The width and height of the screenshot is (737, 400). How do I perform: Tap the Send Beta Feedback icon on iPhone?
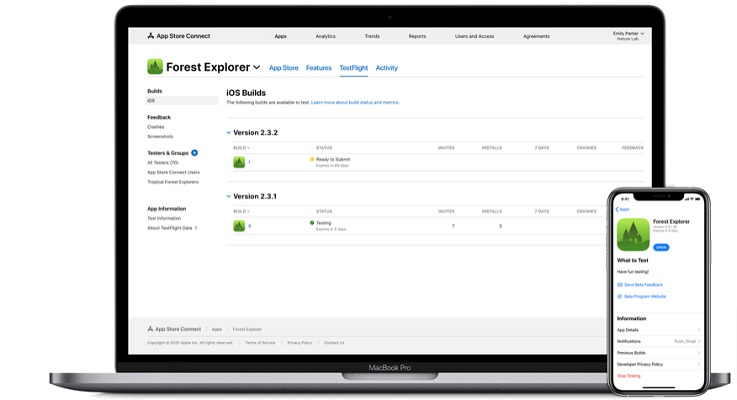[619, 285]
